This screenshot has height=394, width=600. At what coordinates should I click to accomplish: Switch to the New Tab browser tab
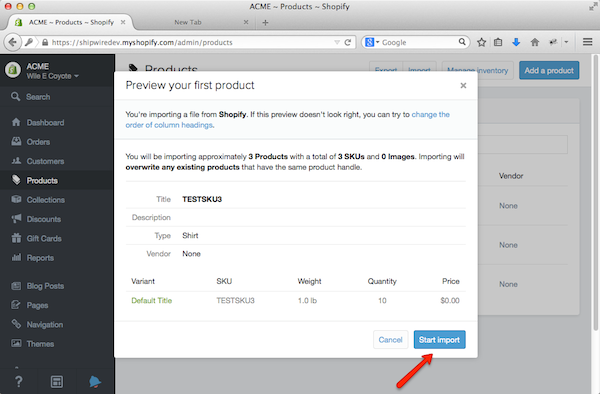188,22
